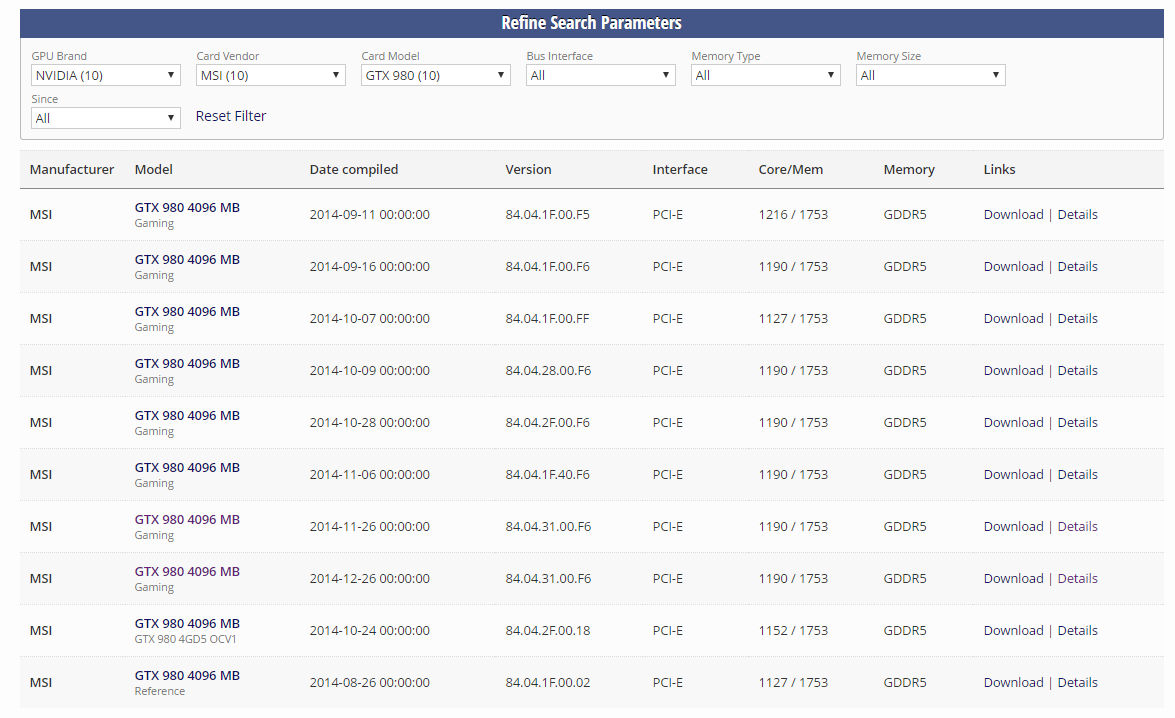Click the Memory column header

coord(909,169)
